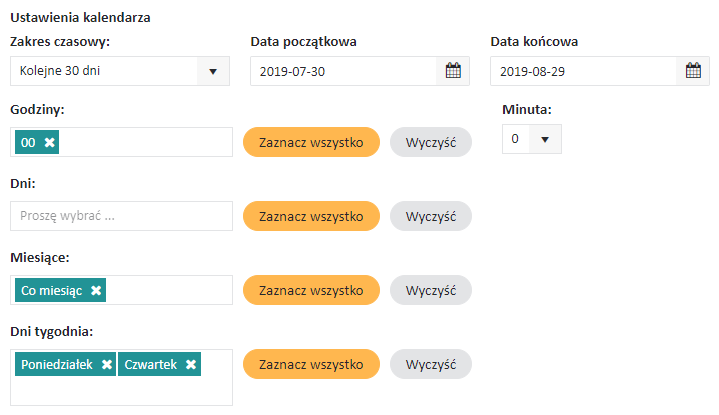Viewport: 719px width, 415px height.
Task: Clear the Dni field with 'Wyczyść'
Action: click(430, 216)
